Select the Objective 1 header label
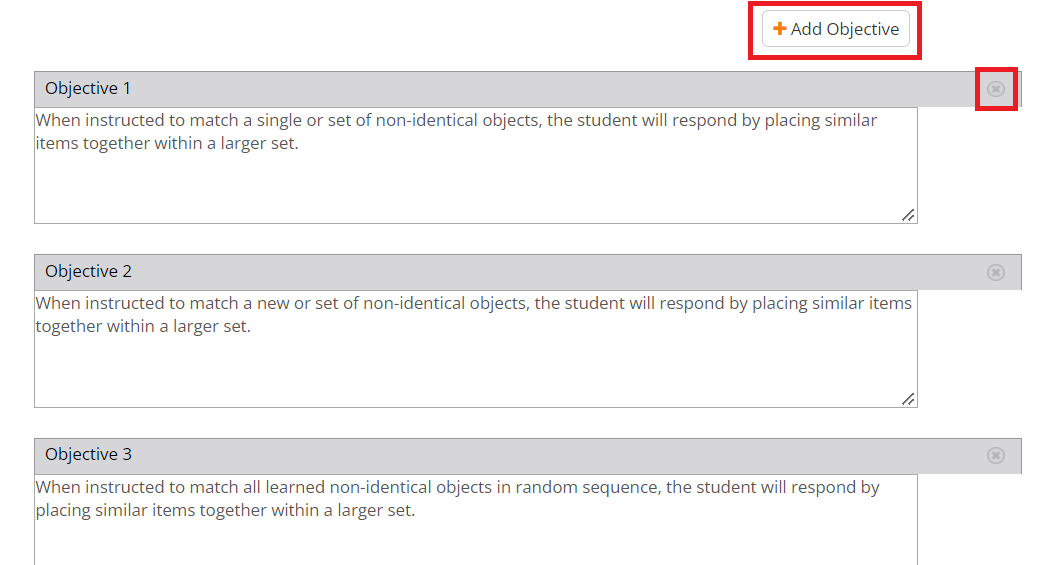Viewport: 1062px width, 565px height. pyautogui.click(x=88, y=89)
